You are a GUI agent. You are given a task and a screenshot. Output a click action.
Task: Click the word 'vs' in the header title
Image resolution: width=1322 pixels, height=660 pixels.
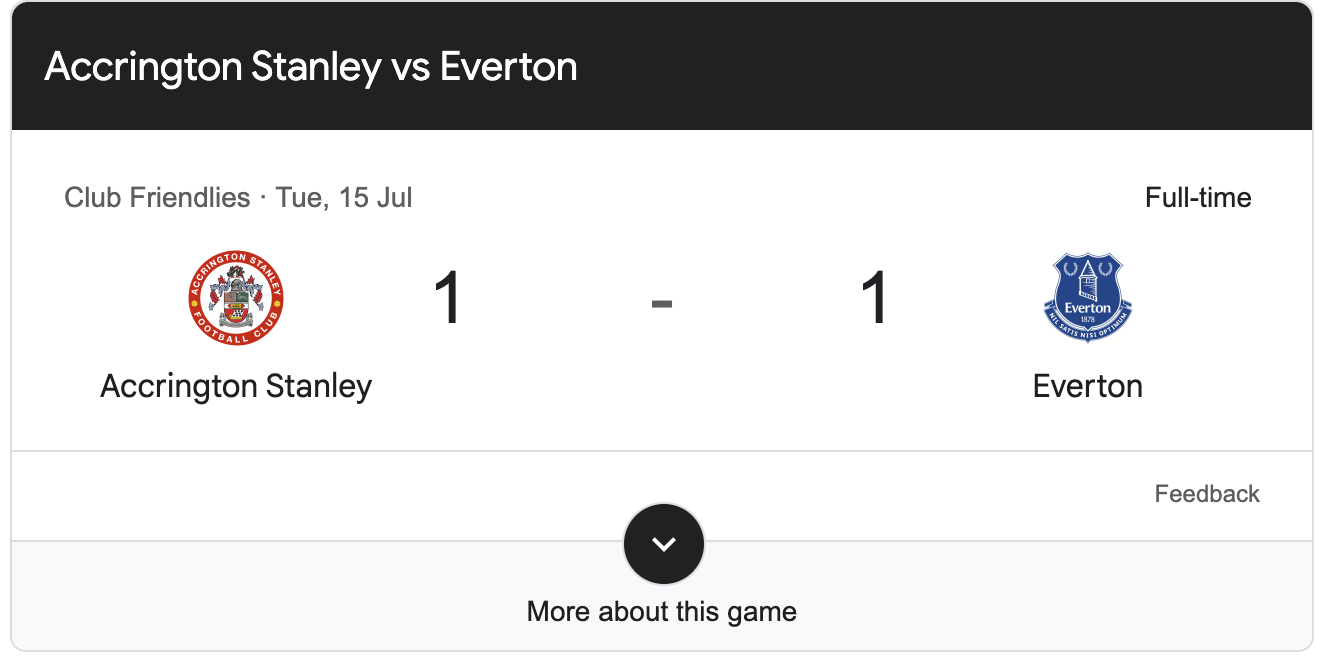(411, 68)
